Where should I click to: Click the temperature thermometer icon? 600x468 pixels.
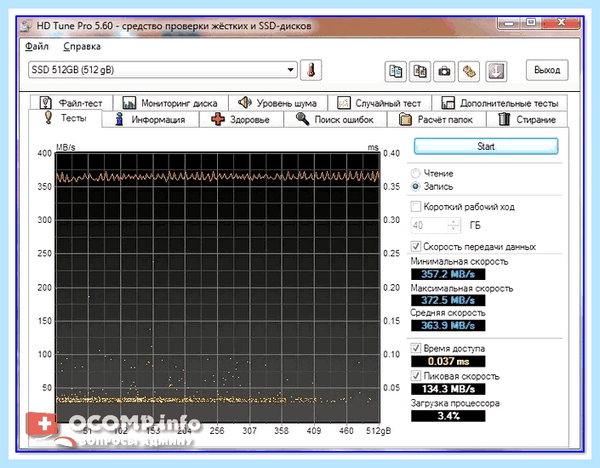pyautogui.click(x=311, y=70)
